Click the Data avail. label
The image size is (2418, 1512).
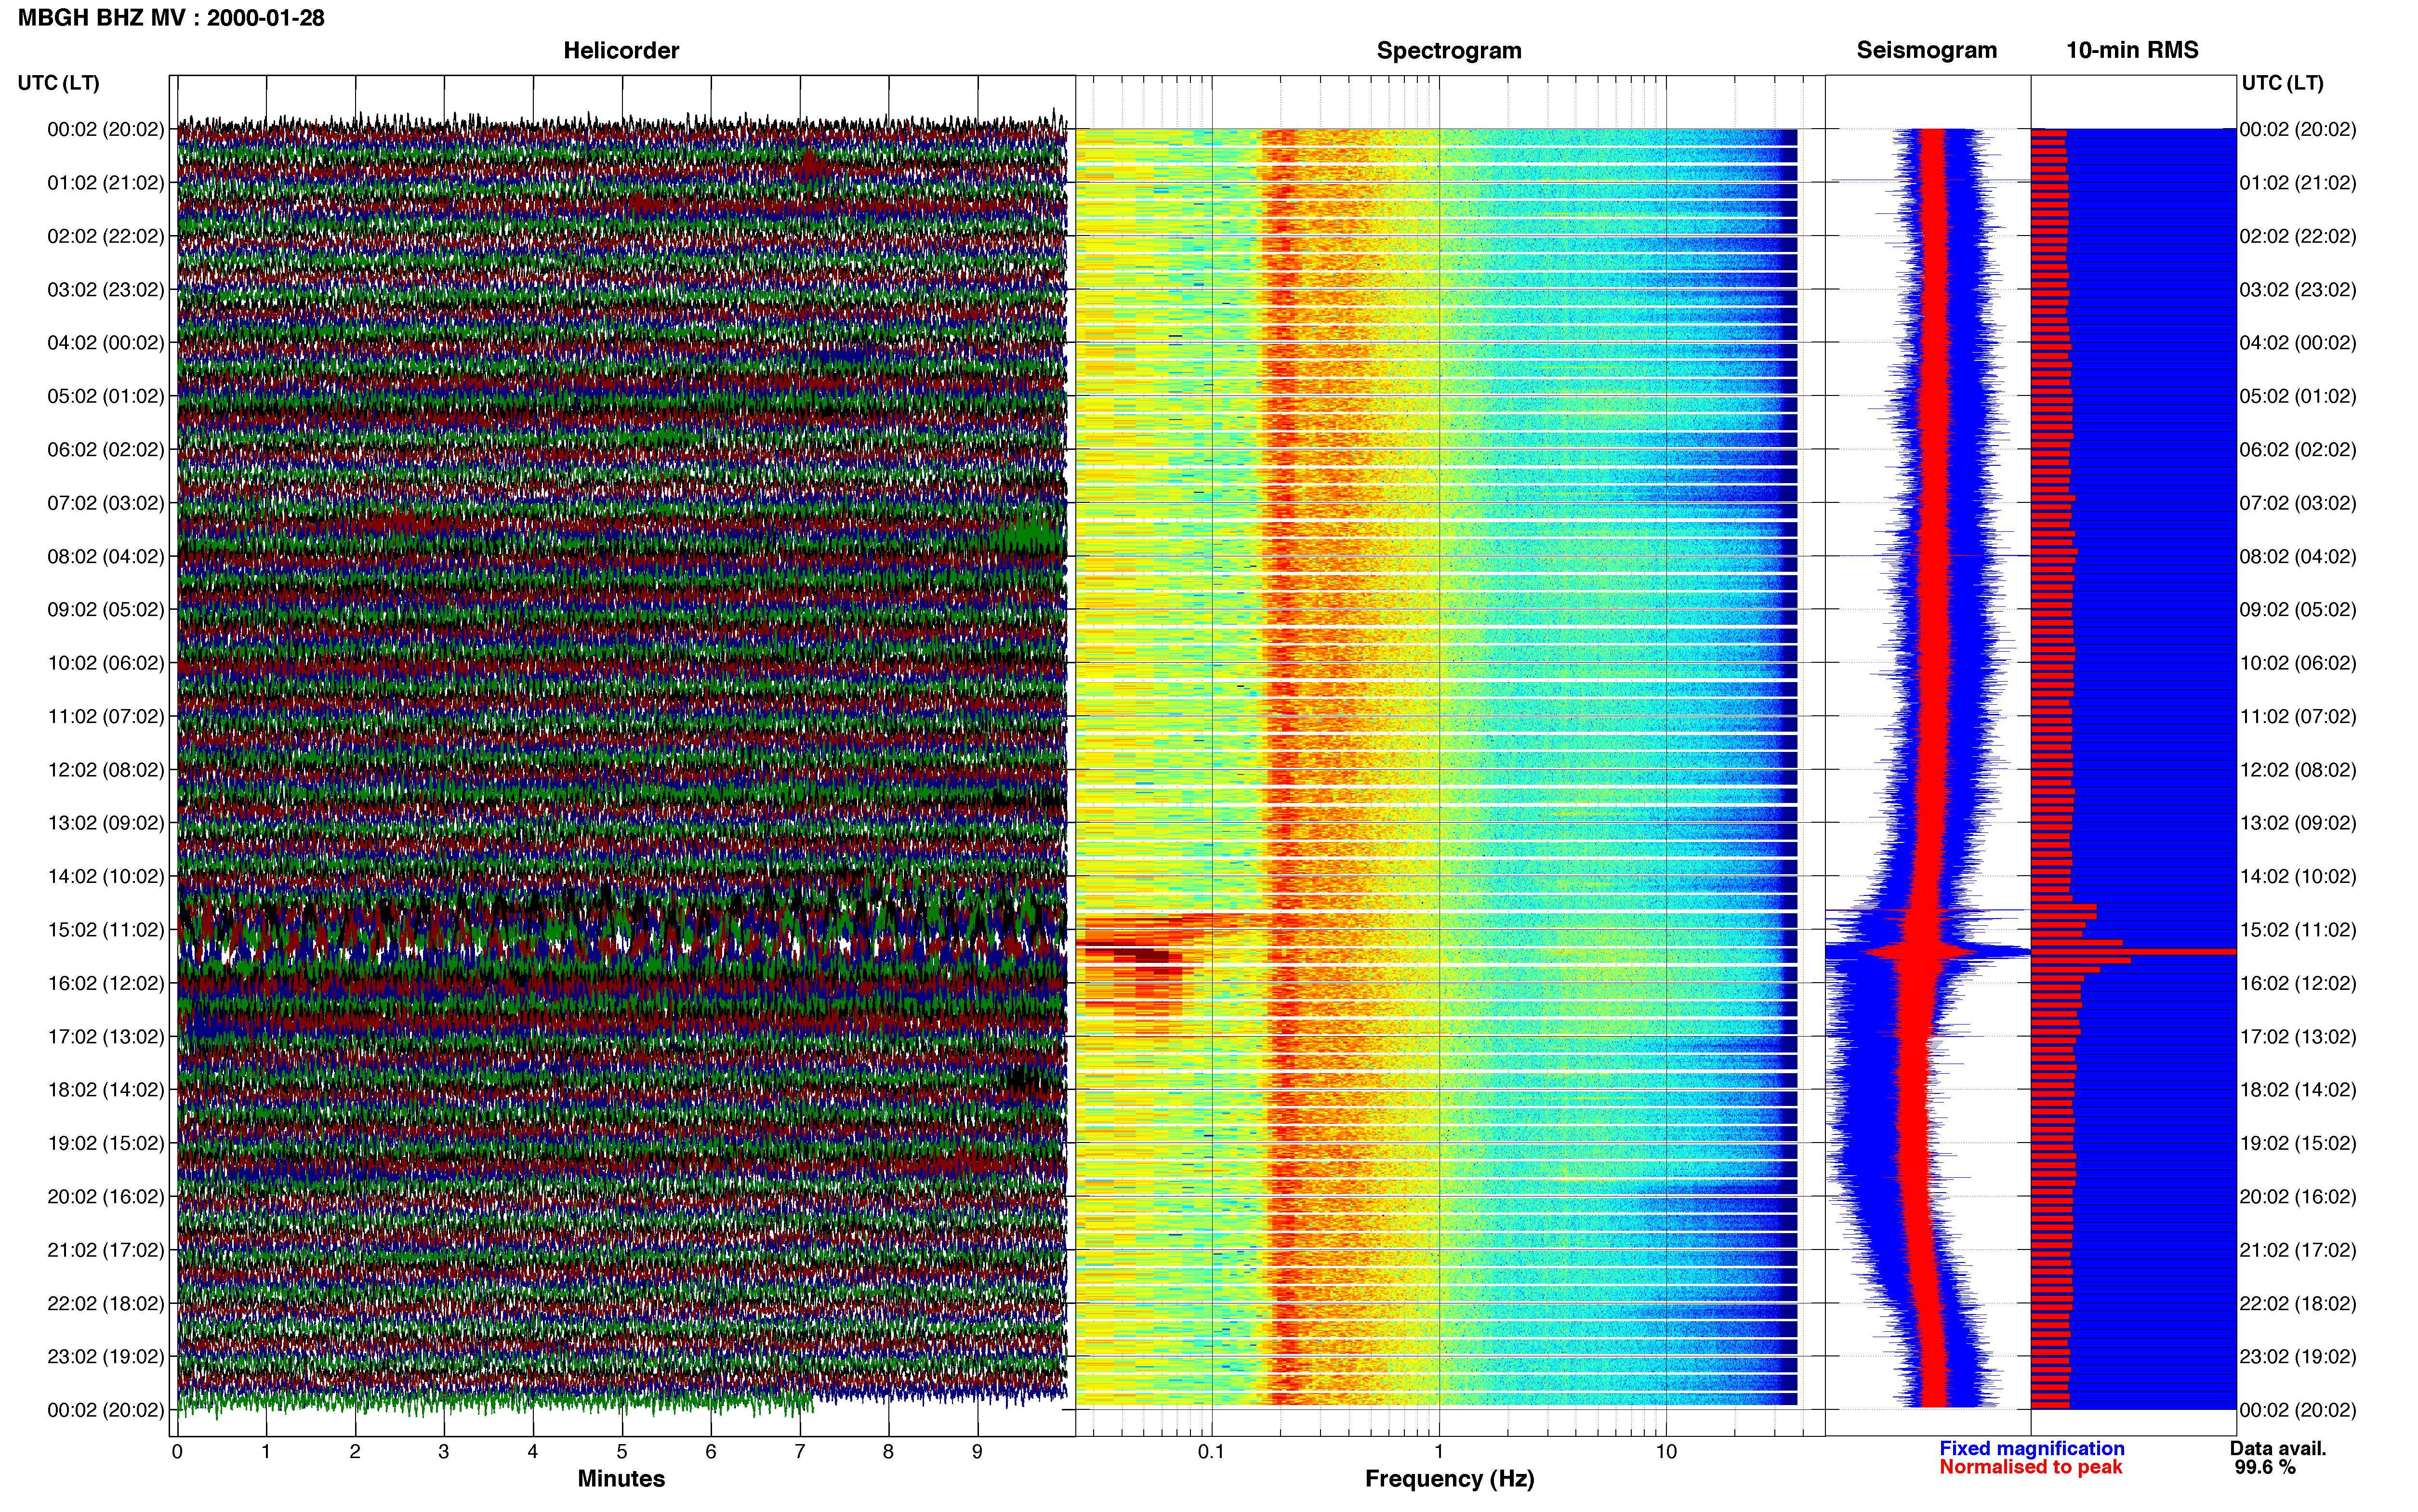coord(2278,1449)
